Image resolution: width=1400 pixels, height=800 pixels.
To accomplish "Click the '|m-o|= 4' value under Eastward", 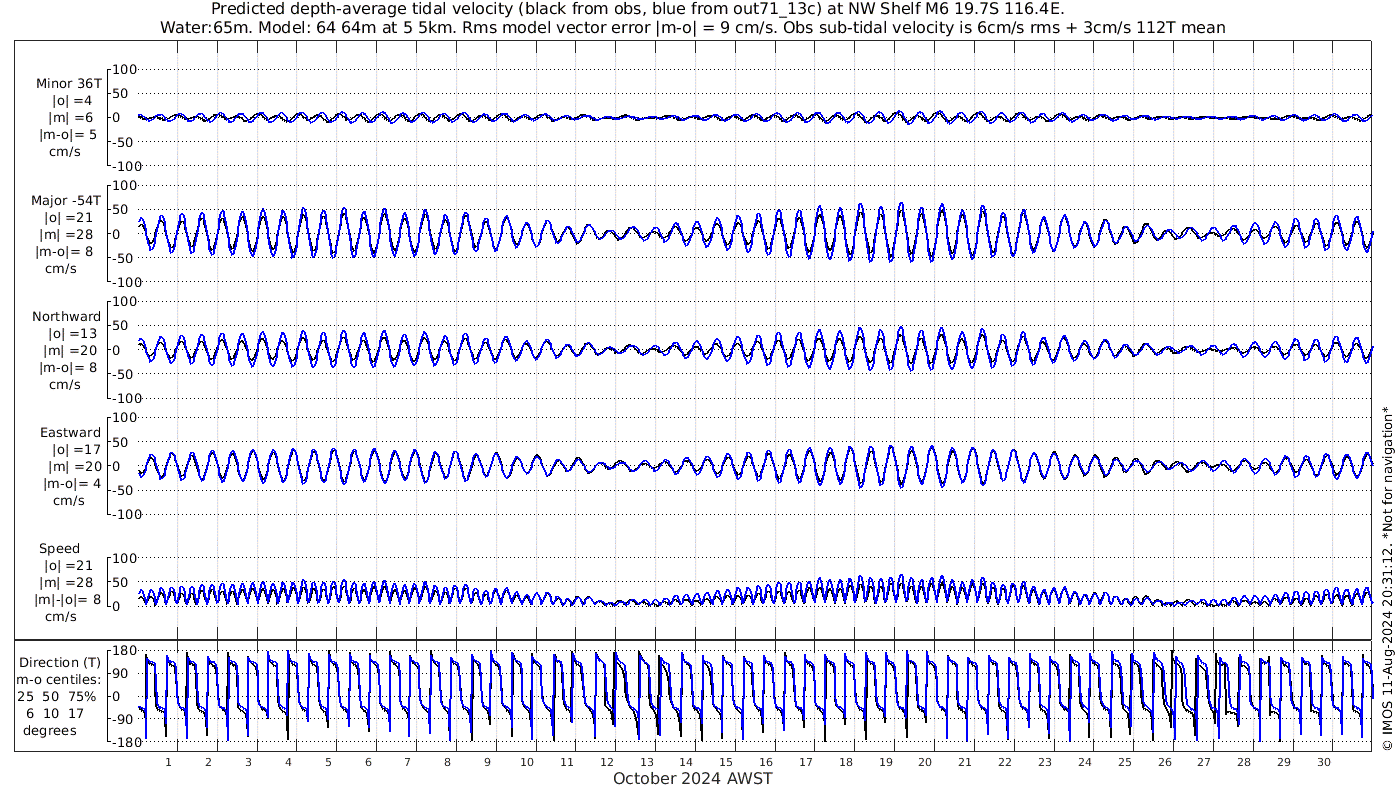I will point(70,484).
